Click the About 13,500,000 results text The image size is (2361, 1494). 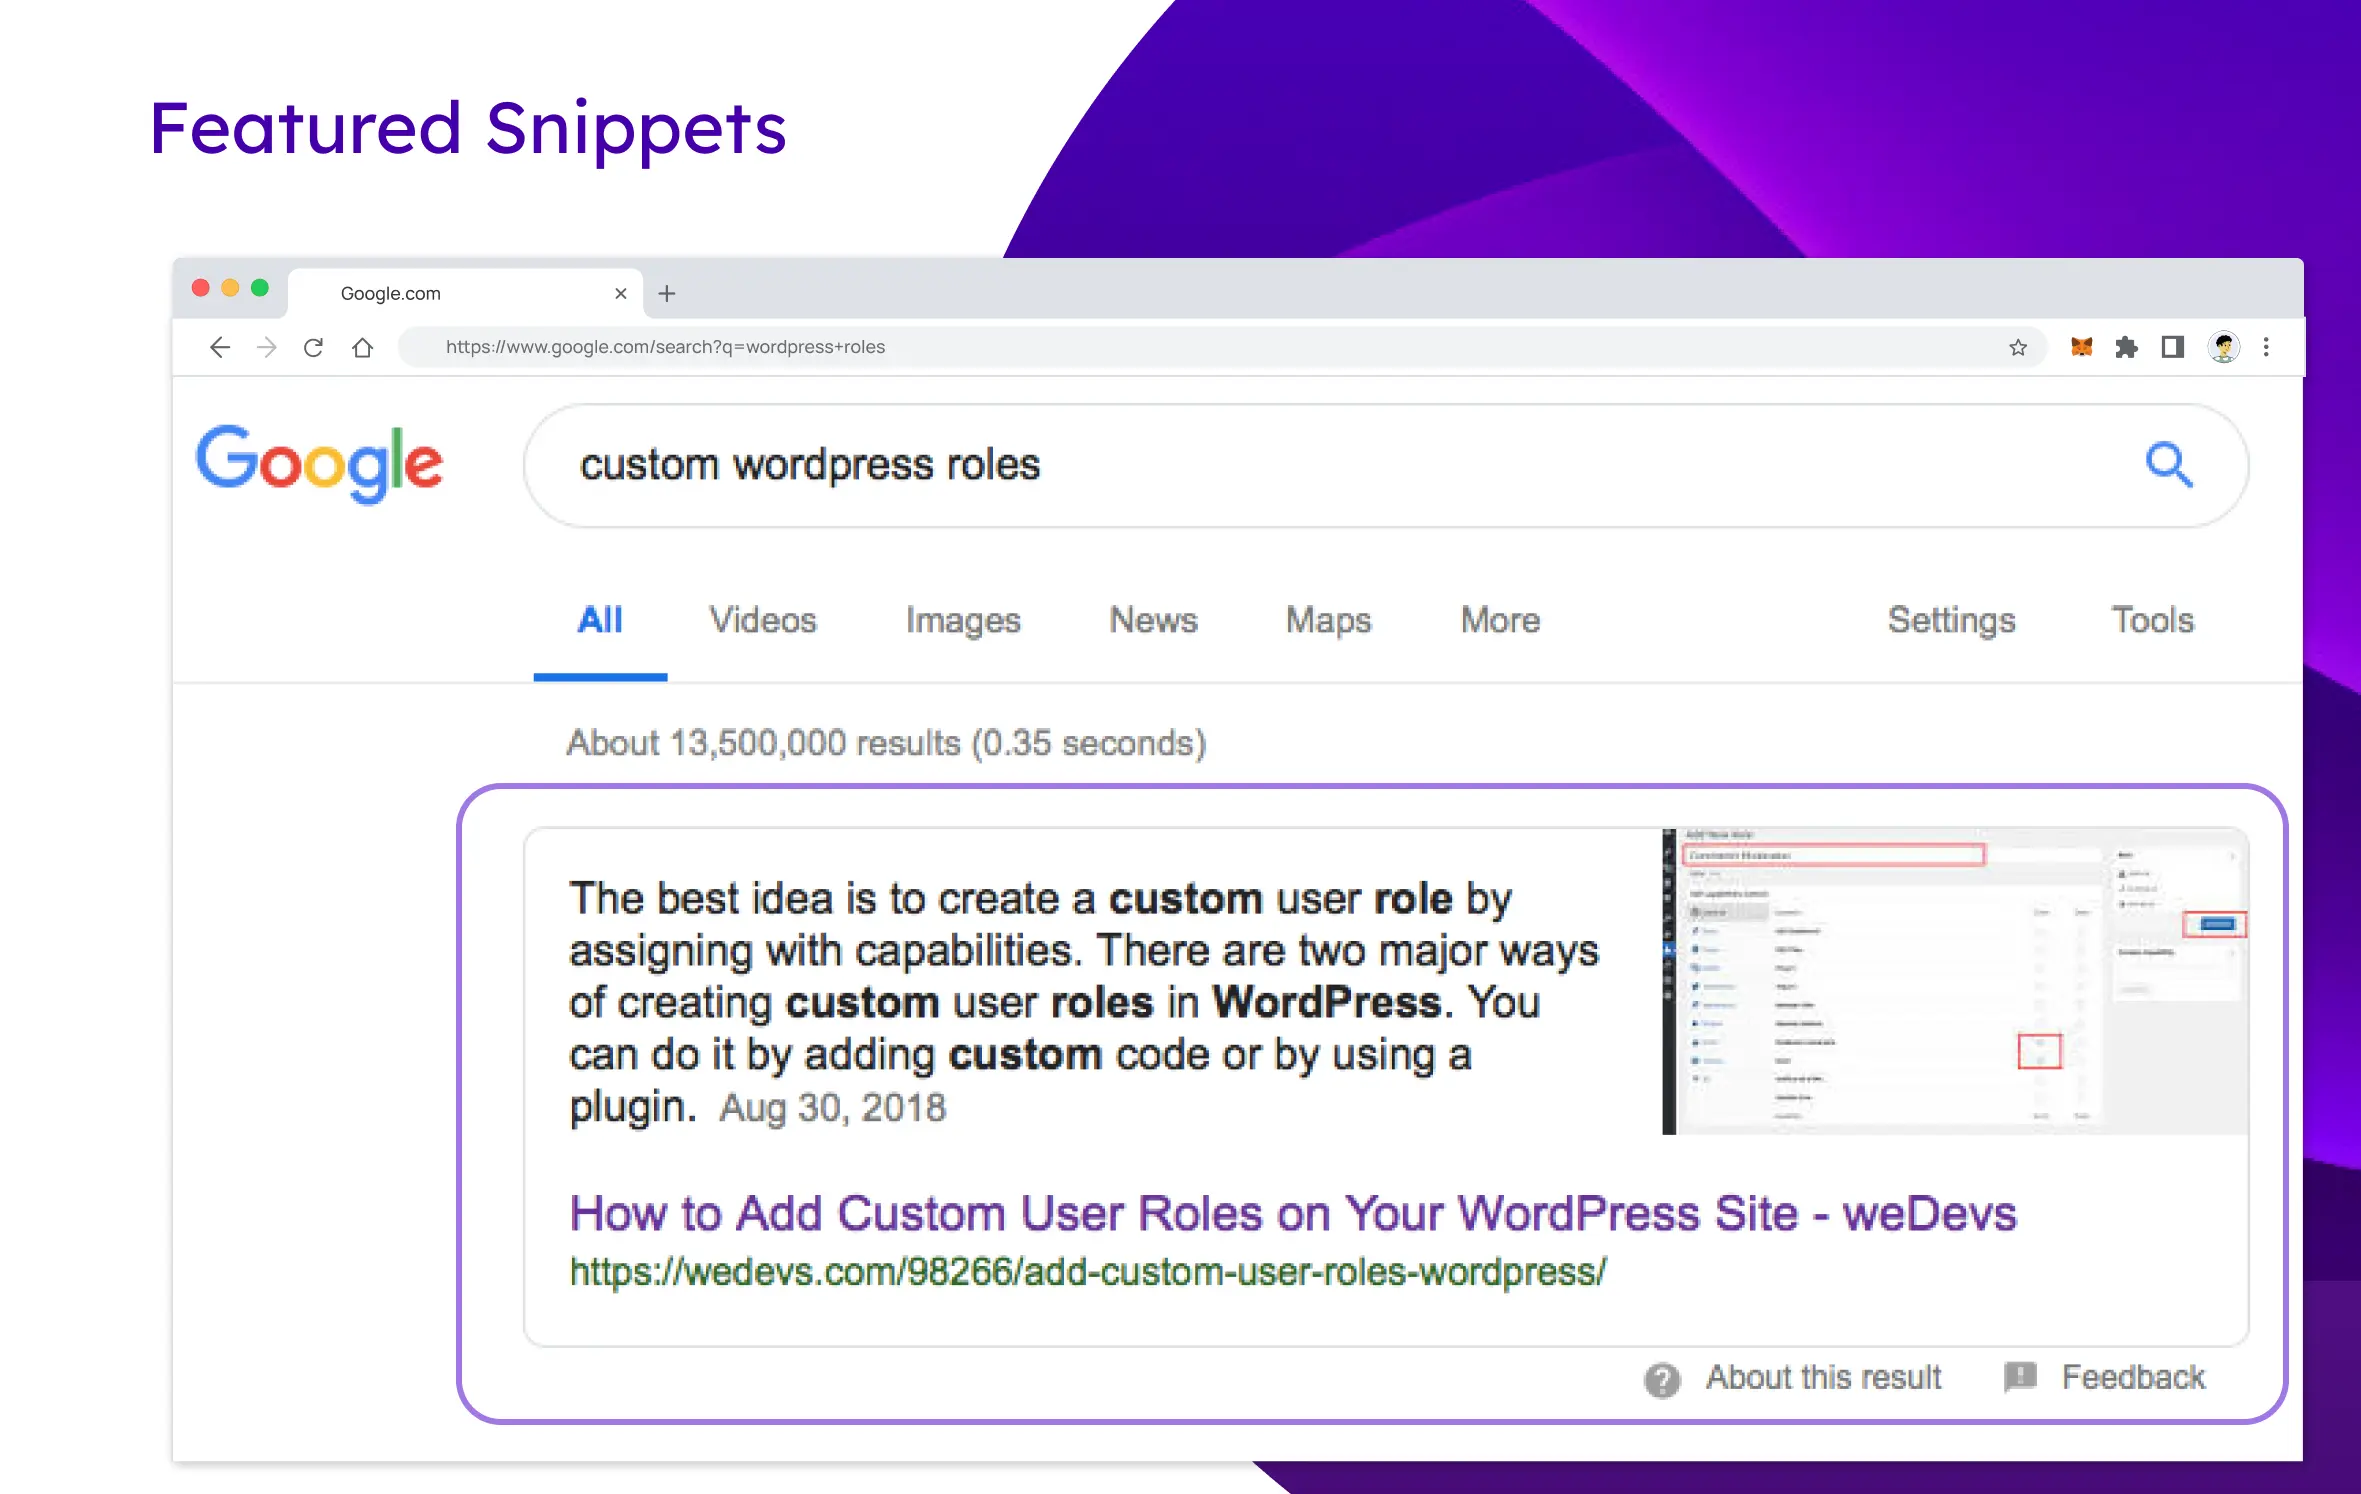[x=886, y=744]
